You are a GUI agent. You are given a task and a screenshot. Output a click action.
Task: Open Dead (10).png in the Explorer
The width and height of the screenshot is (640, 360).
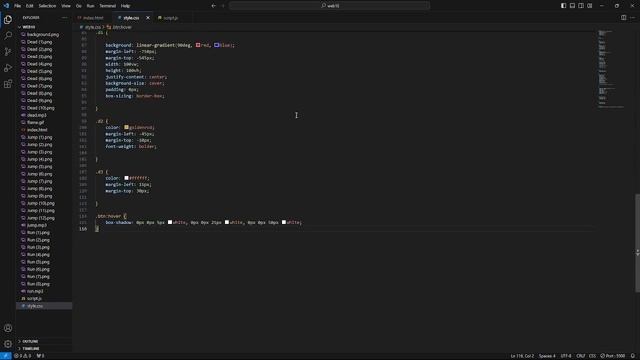click(x=40, y=108)
